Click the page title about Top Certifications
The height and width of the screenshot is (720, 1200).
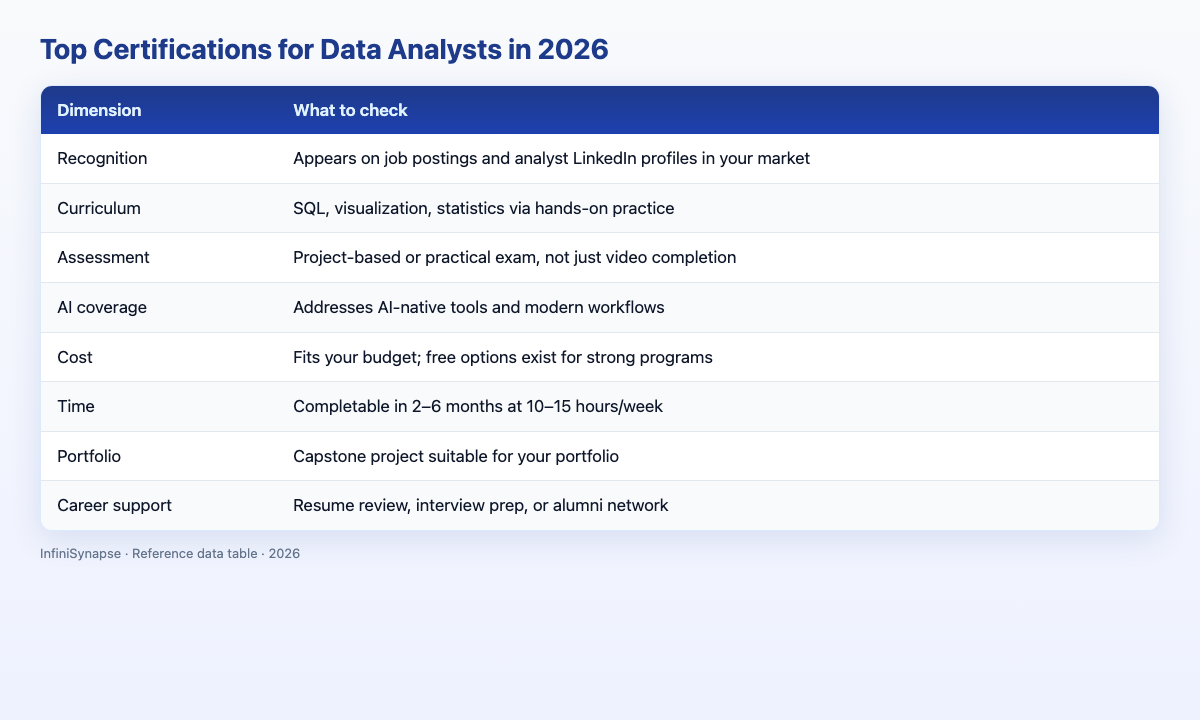tap(325, 51)
